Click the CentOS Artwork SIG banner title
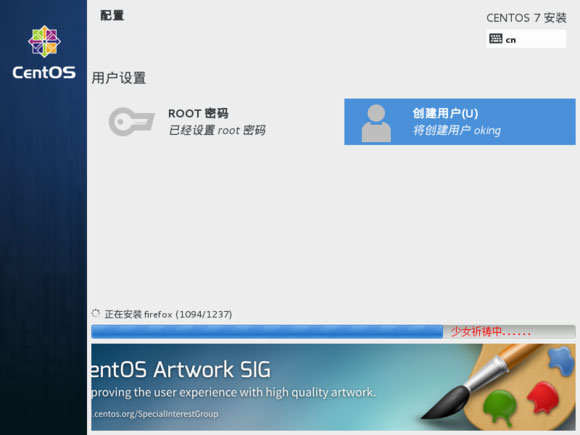Viewport: 580px width, 435px height. click(x=181, y=369)
